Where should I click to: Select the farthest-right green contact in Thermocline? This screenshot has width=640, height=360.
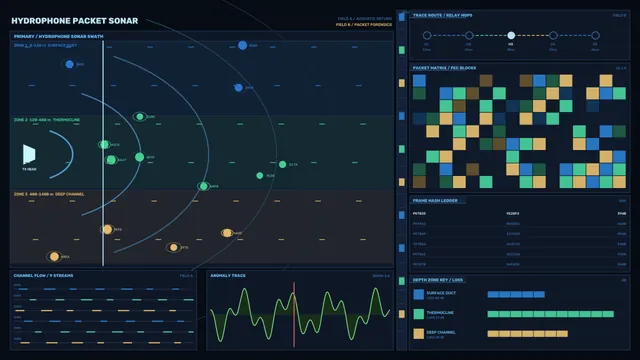click(282, 164)
